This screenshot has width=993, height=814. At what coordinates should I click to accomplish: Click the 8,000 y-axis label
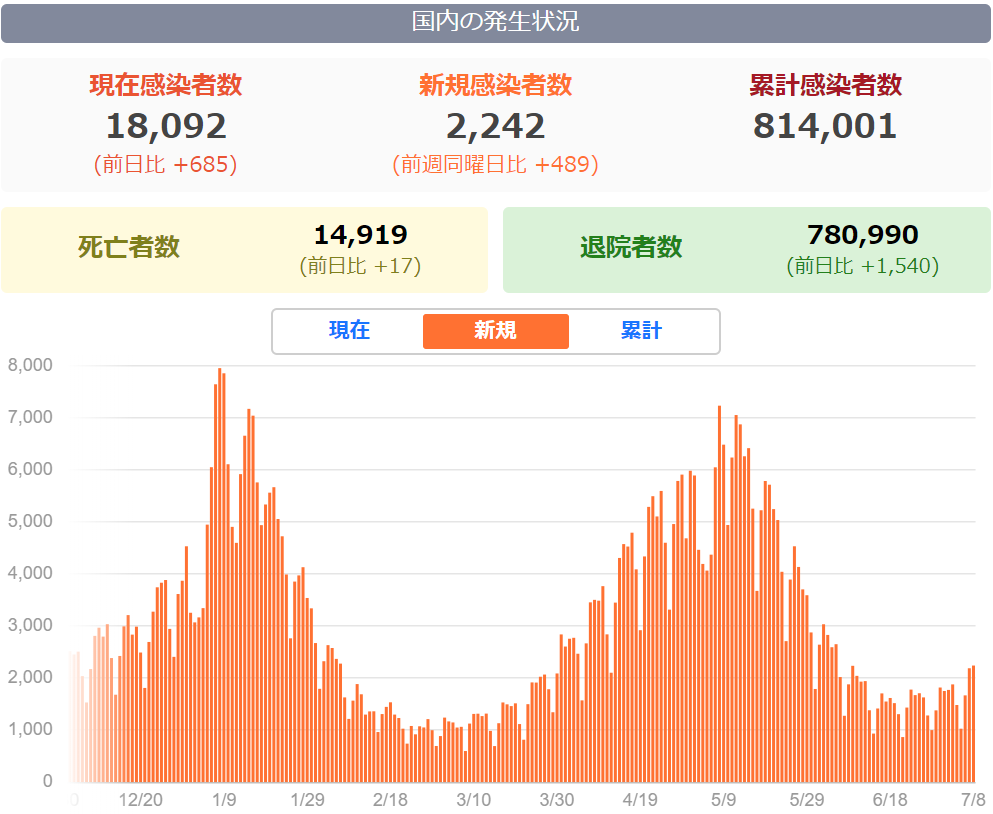(30, 365)
